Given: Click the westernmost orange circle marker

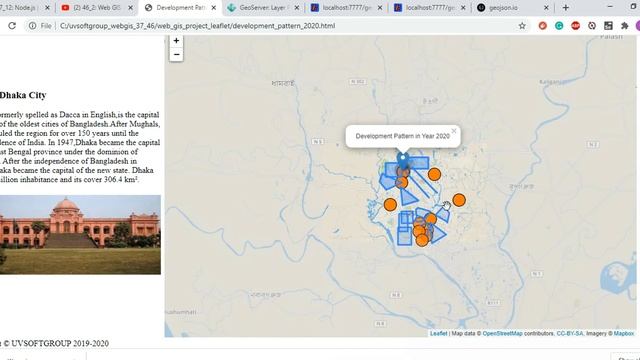Looking at the screenshot, I should (390, 205).
